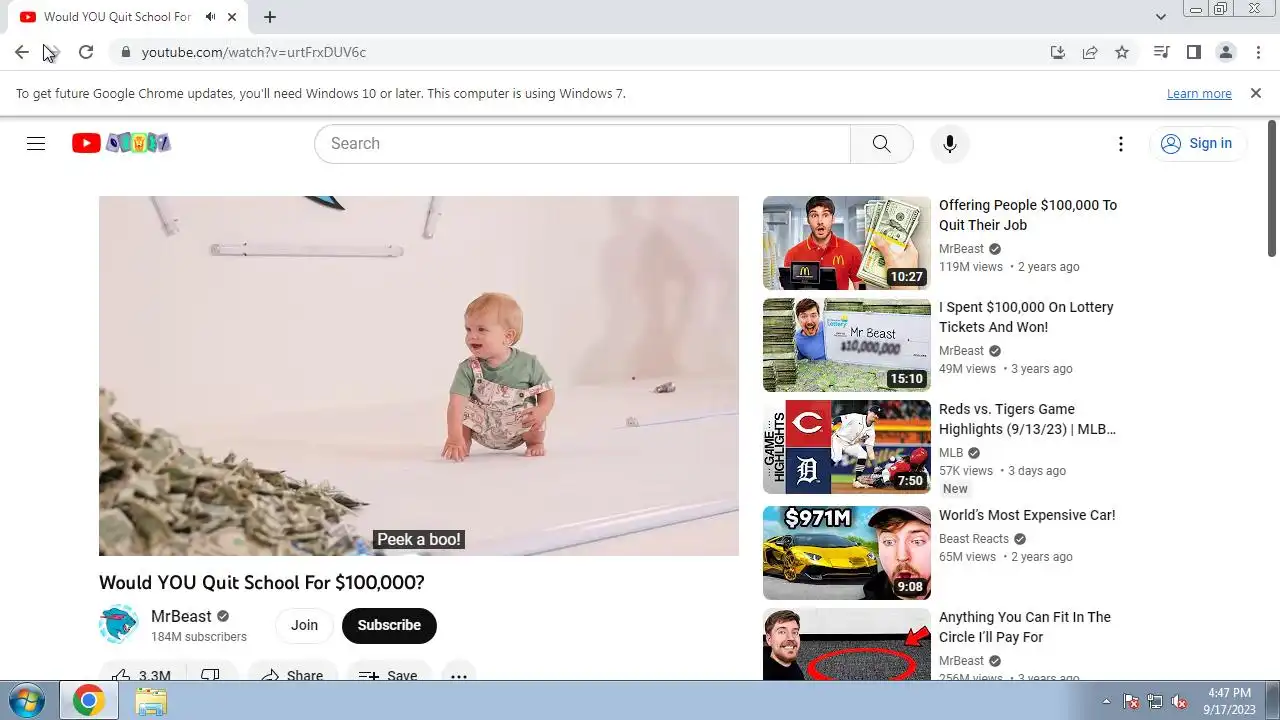Click the Sign in button
This screenshot has width=1280, height=720.
pos(1197,143)
